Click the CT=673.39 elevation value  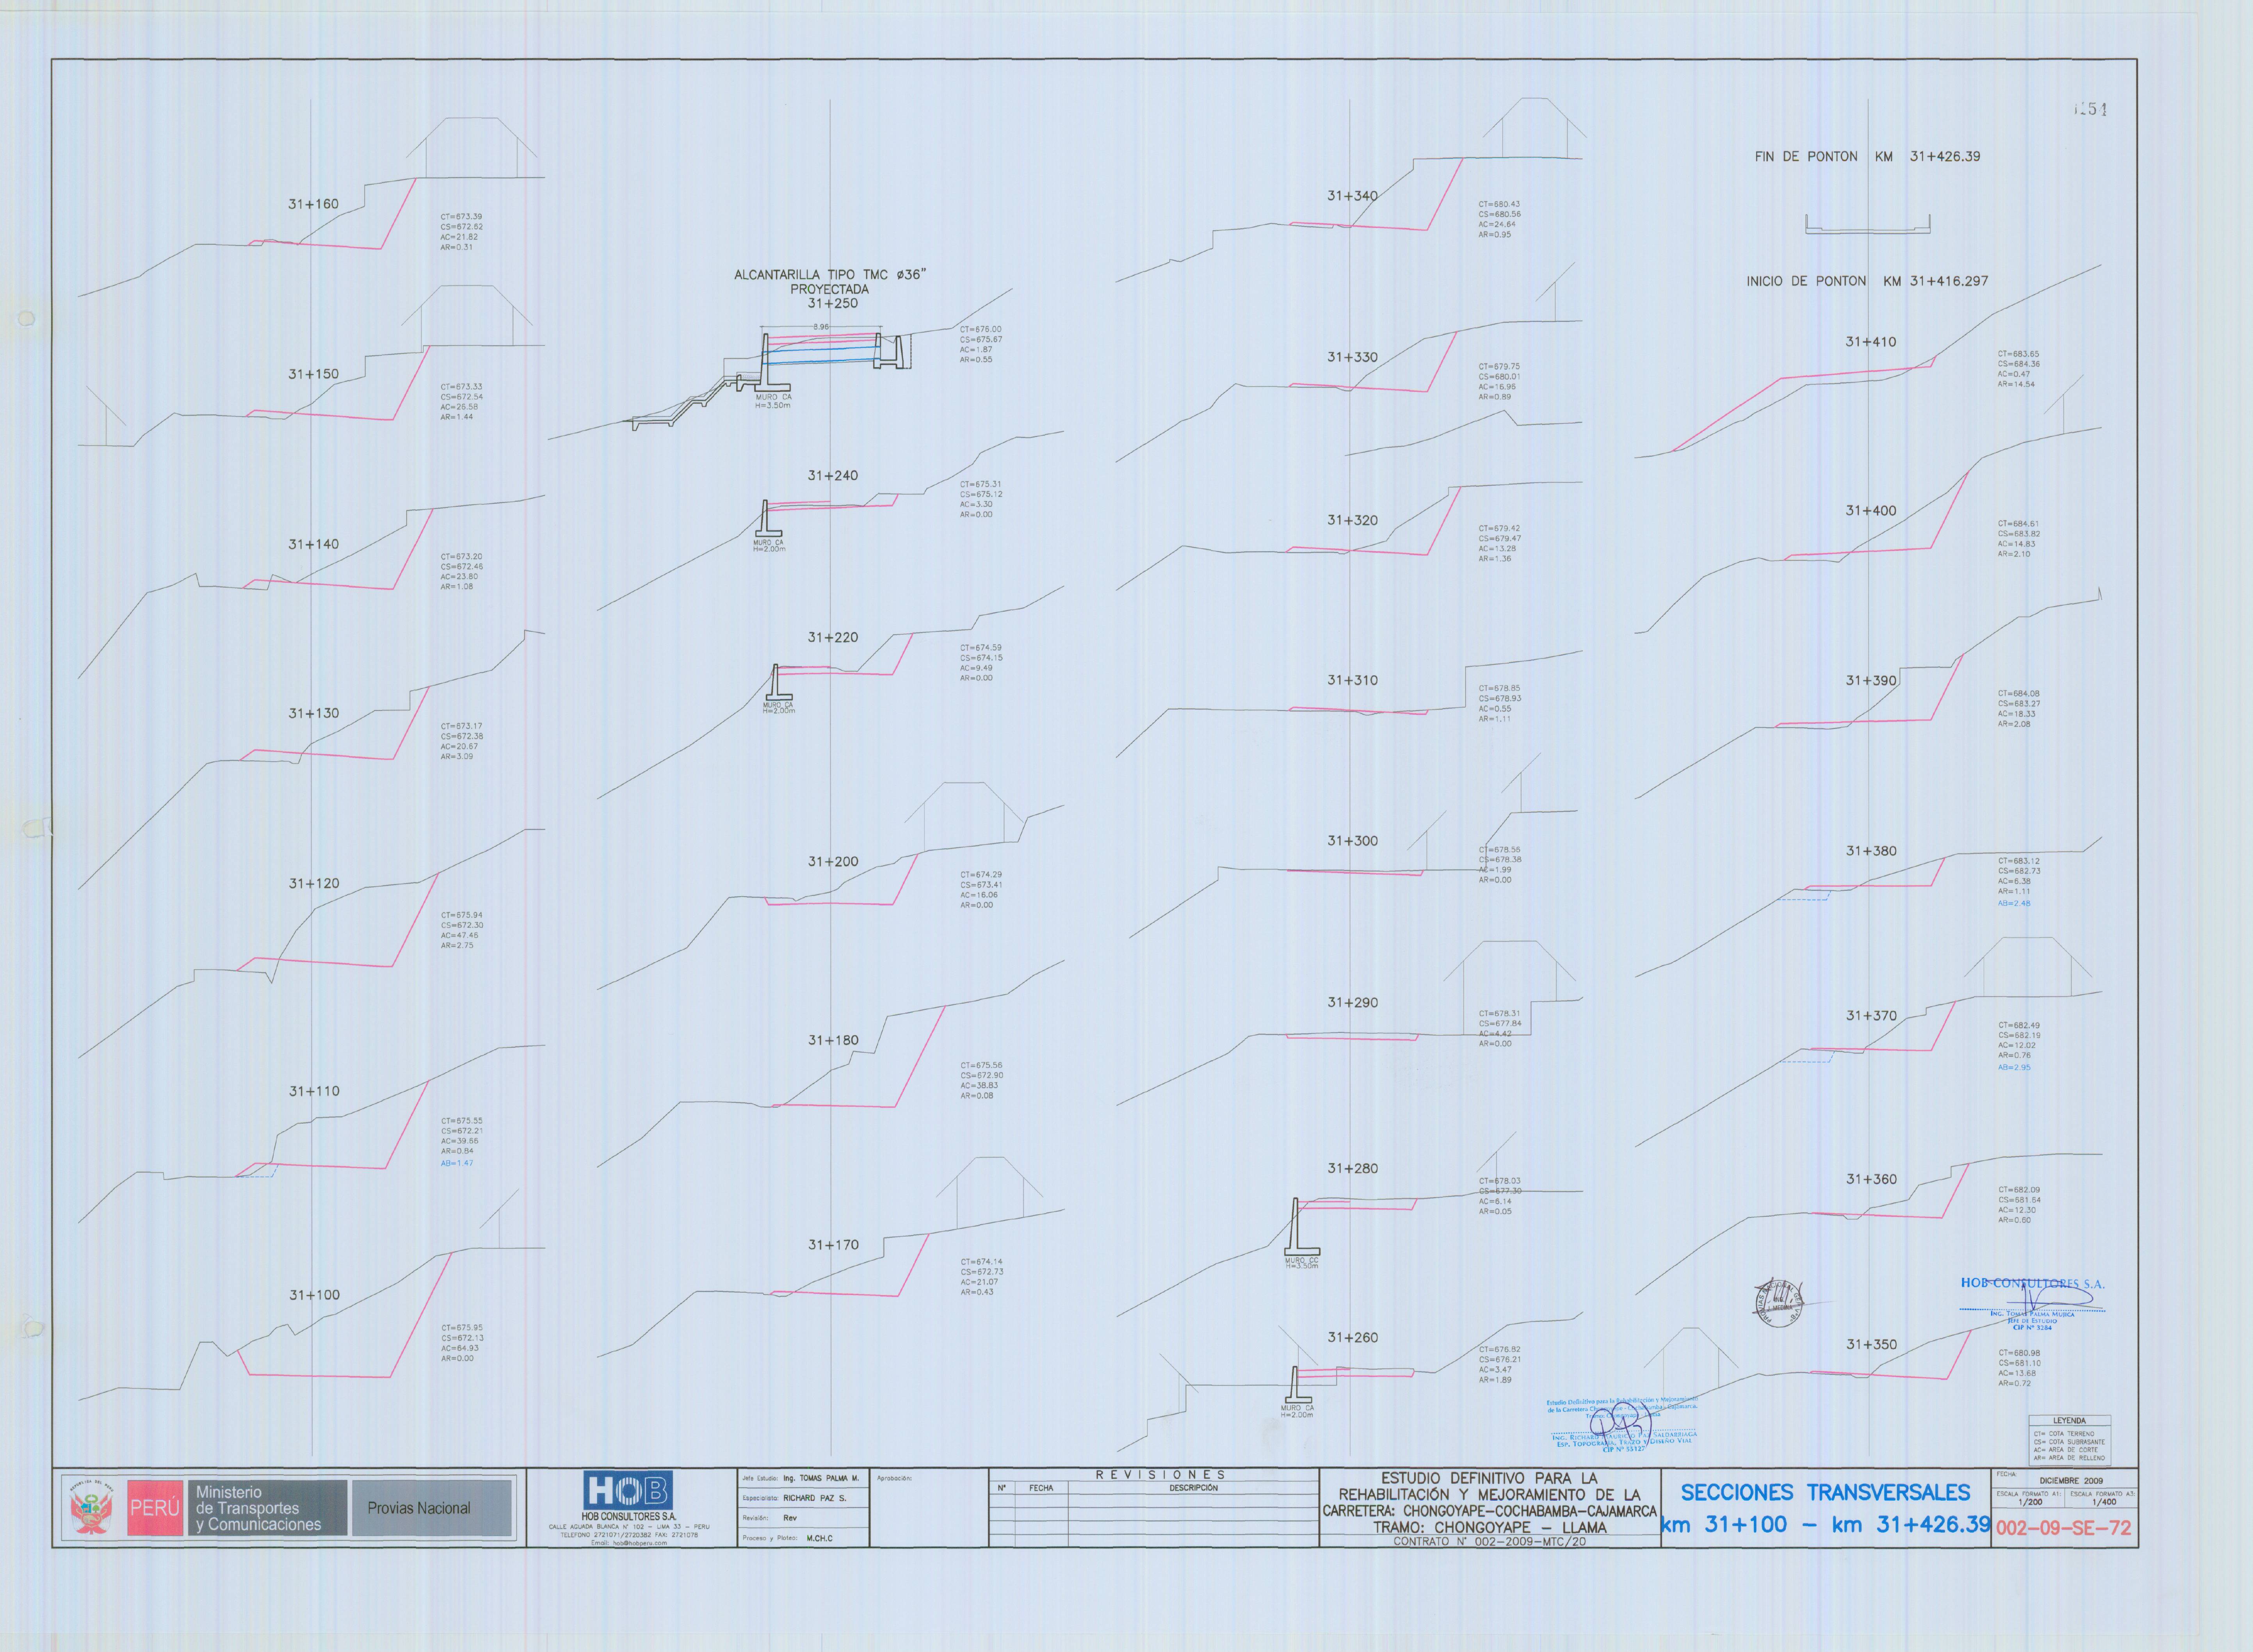tap(461, 217)
